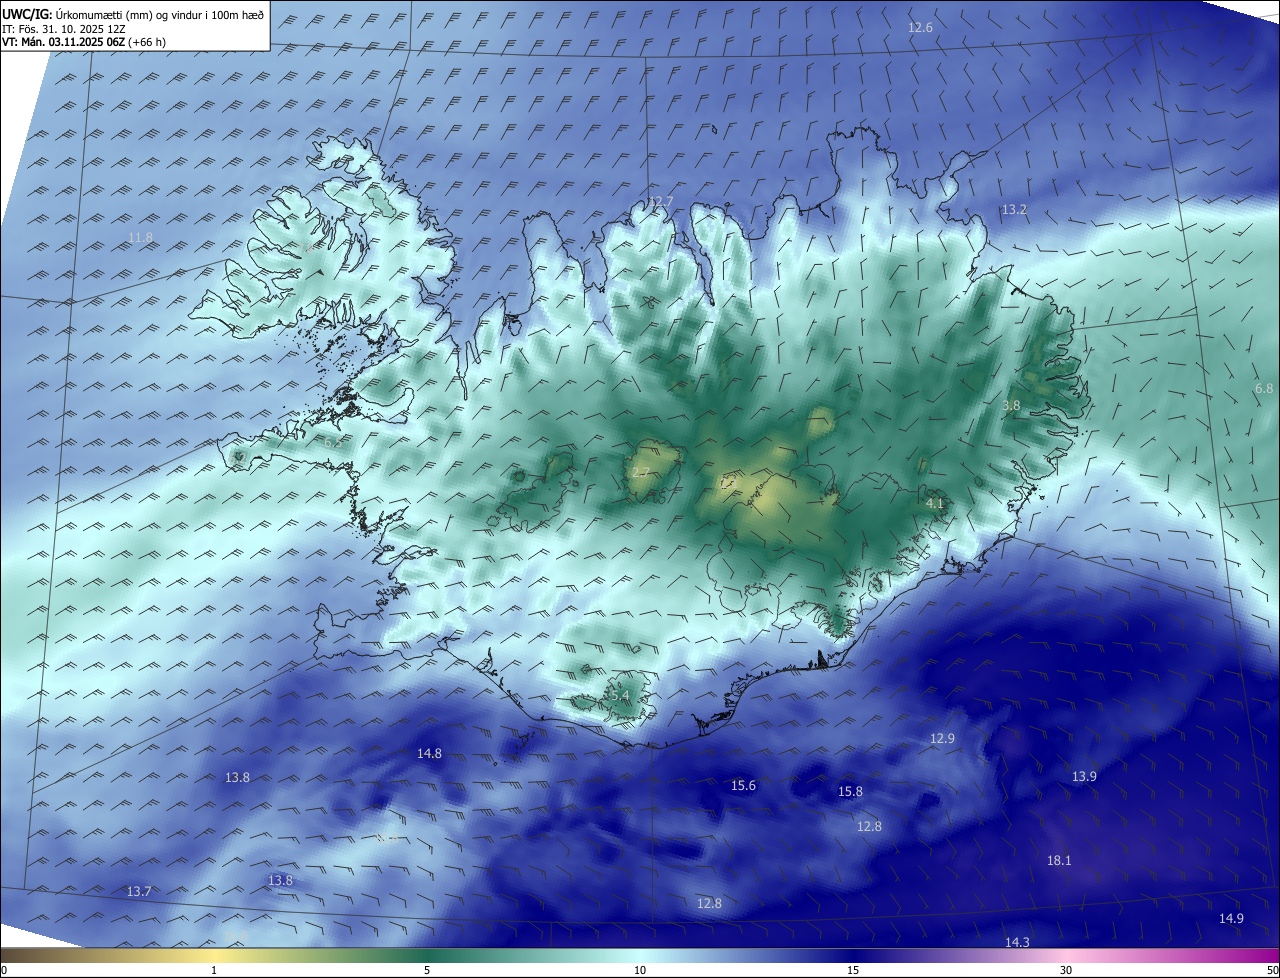The height and width of the screenshot is (978, 1280).
Task: Click the 13.7 value label
Action: [x=139, y=891]
